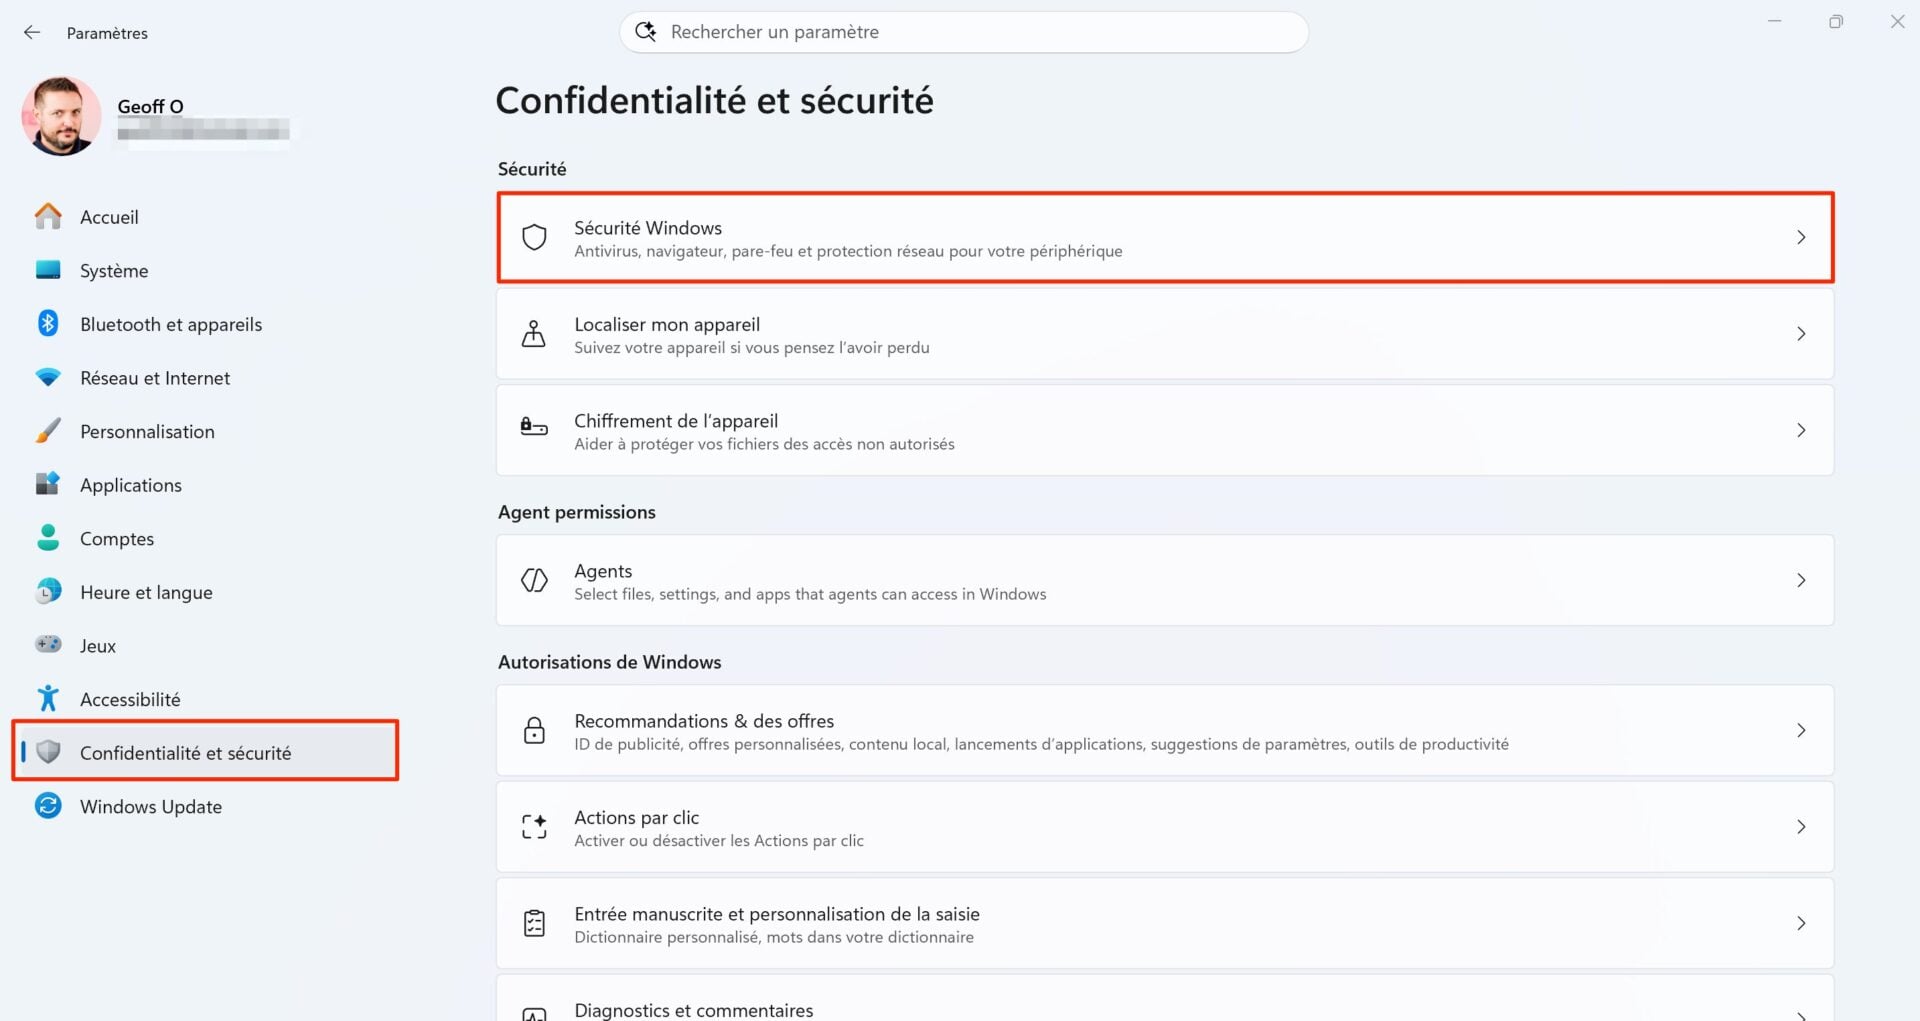Select the Agents hexagon icon

[x=535, y=580]
